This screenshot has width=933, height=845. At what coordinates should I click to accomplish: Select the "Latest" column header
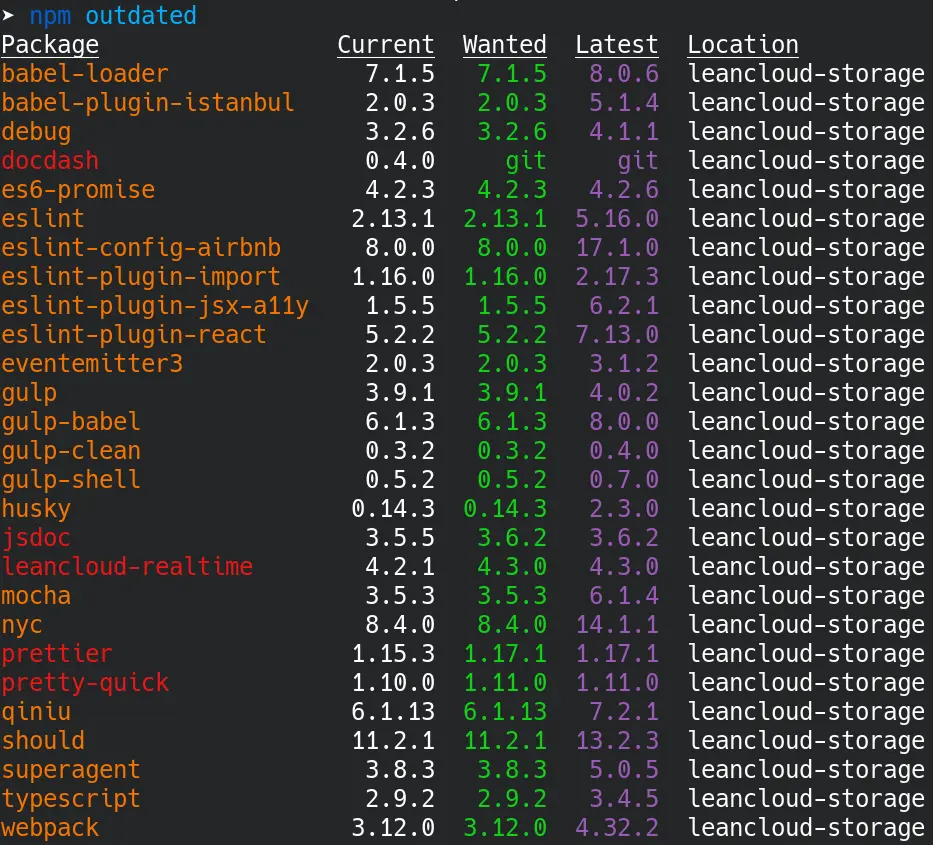tap(616, 44)
